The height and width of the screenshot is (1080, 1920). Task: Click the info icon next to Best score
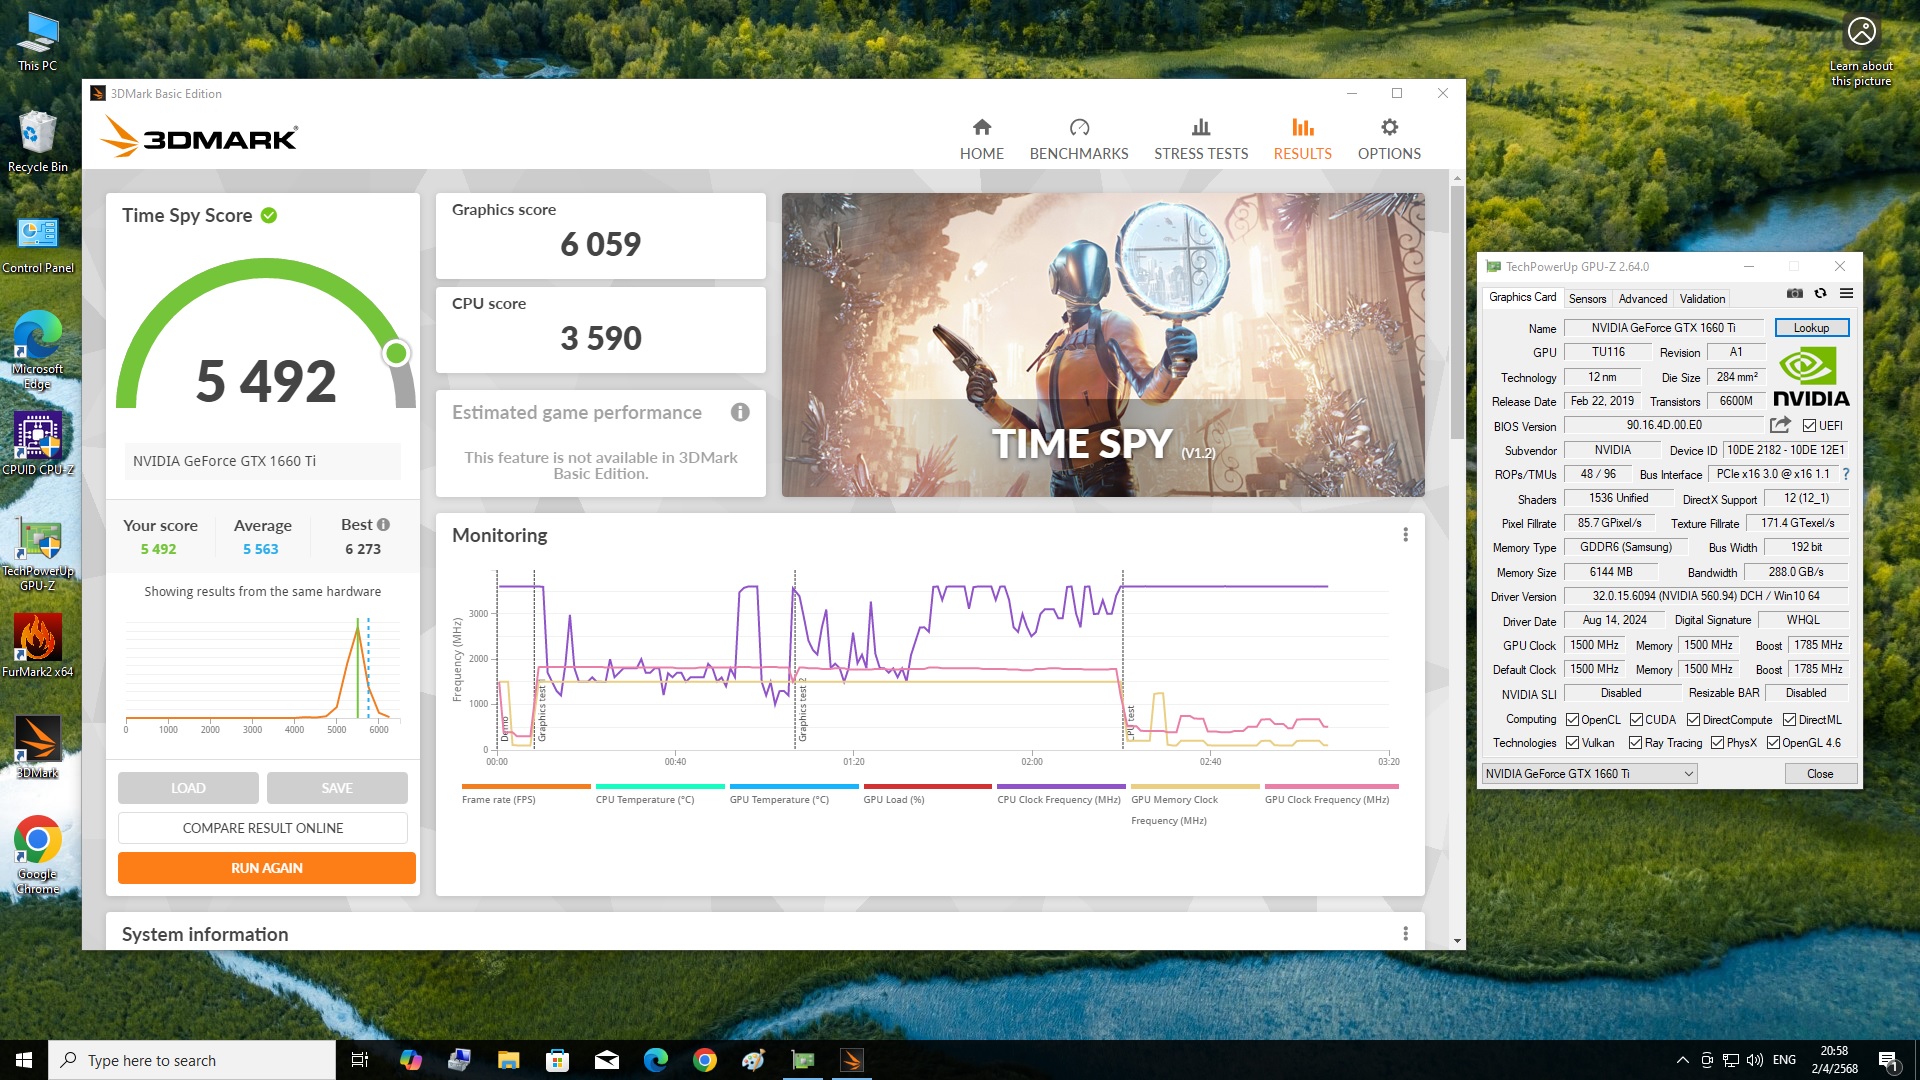384,524
